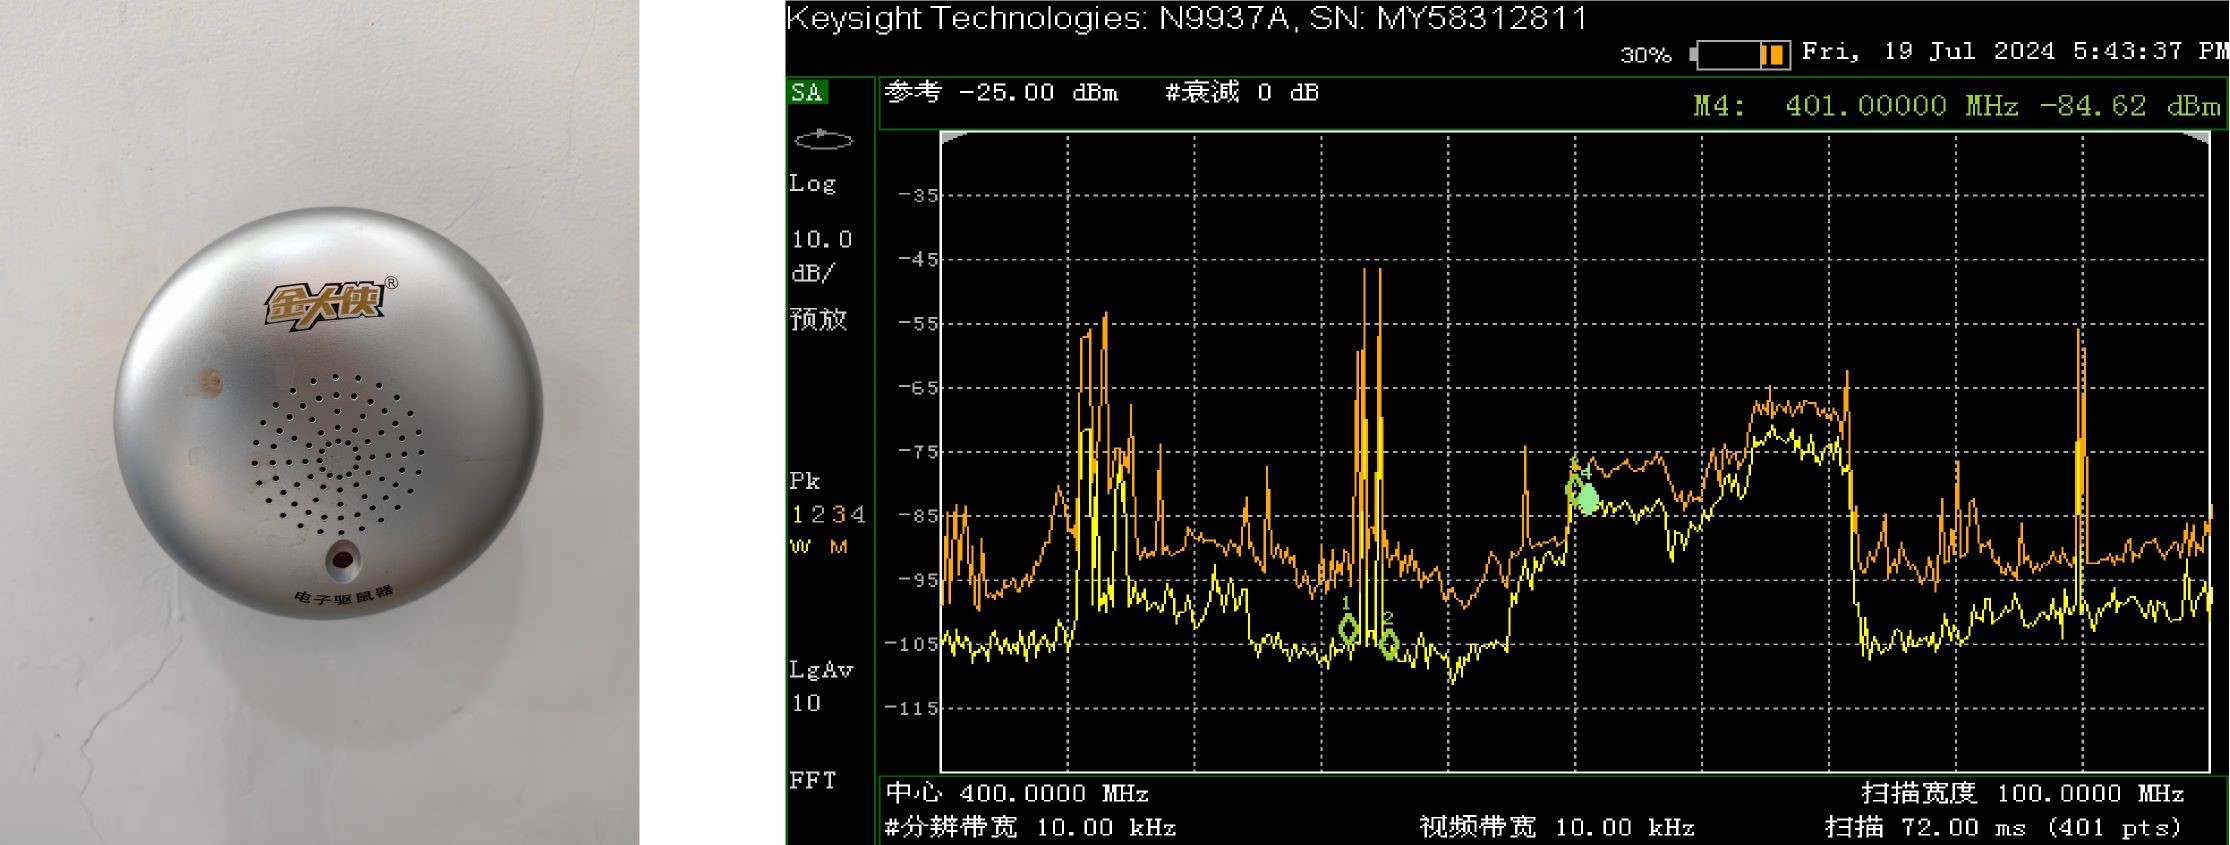Click the 30% battery percentage text
2230x845 pixels.
tap(1646, 55)
